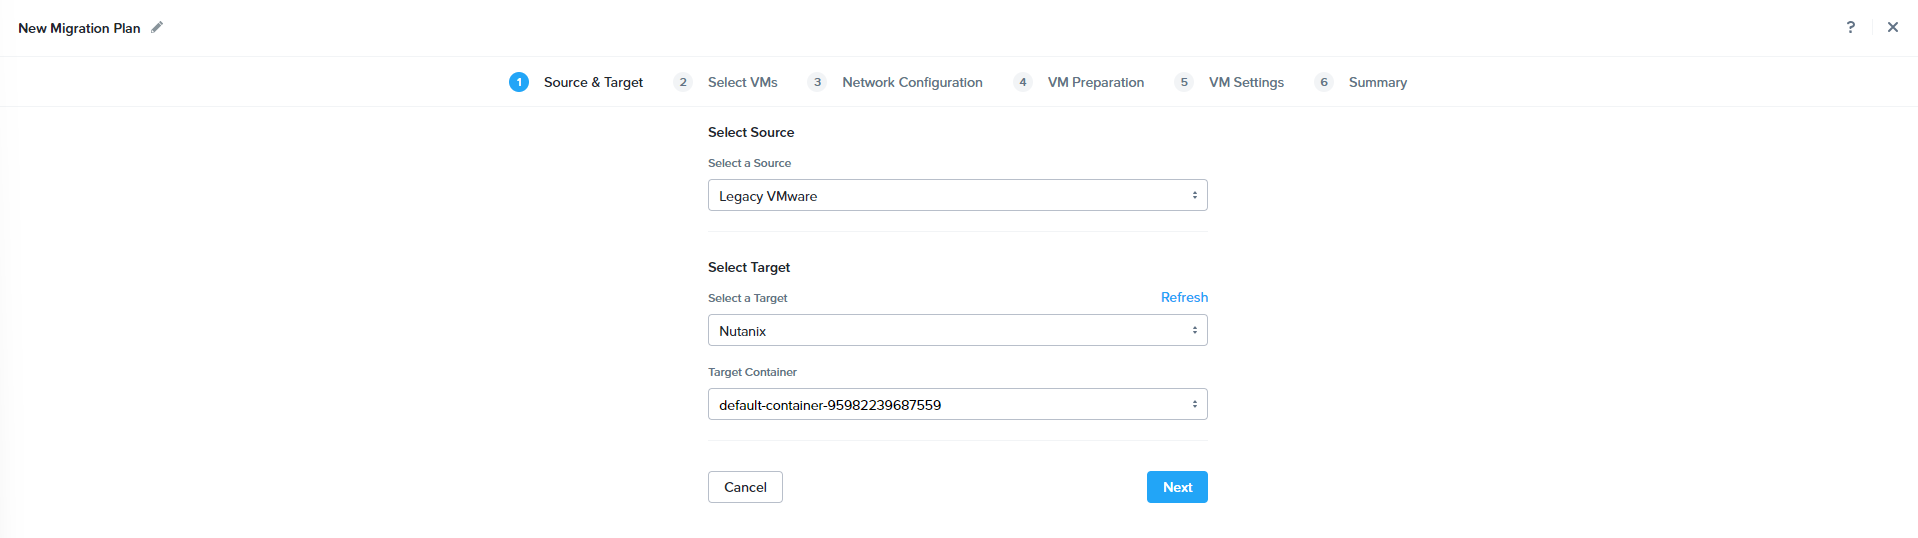
Task: Click the pencil icon to rename the plan
Action: point(157,28)
